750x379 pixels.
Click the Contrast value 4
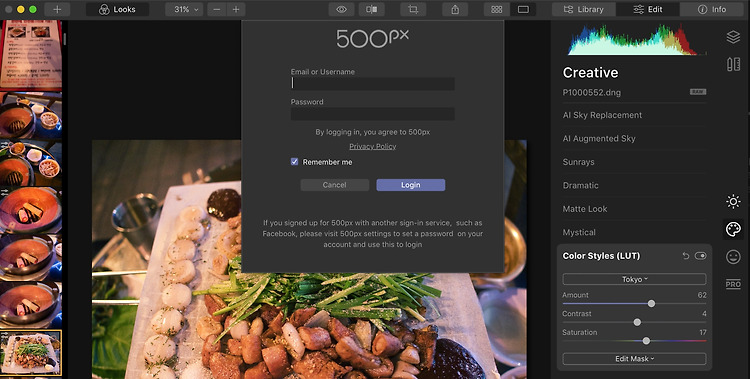704,313
